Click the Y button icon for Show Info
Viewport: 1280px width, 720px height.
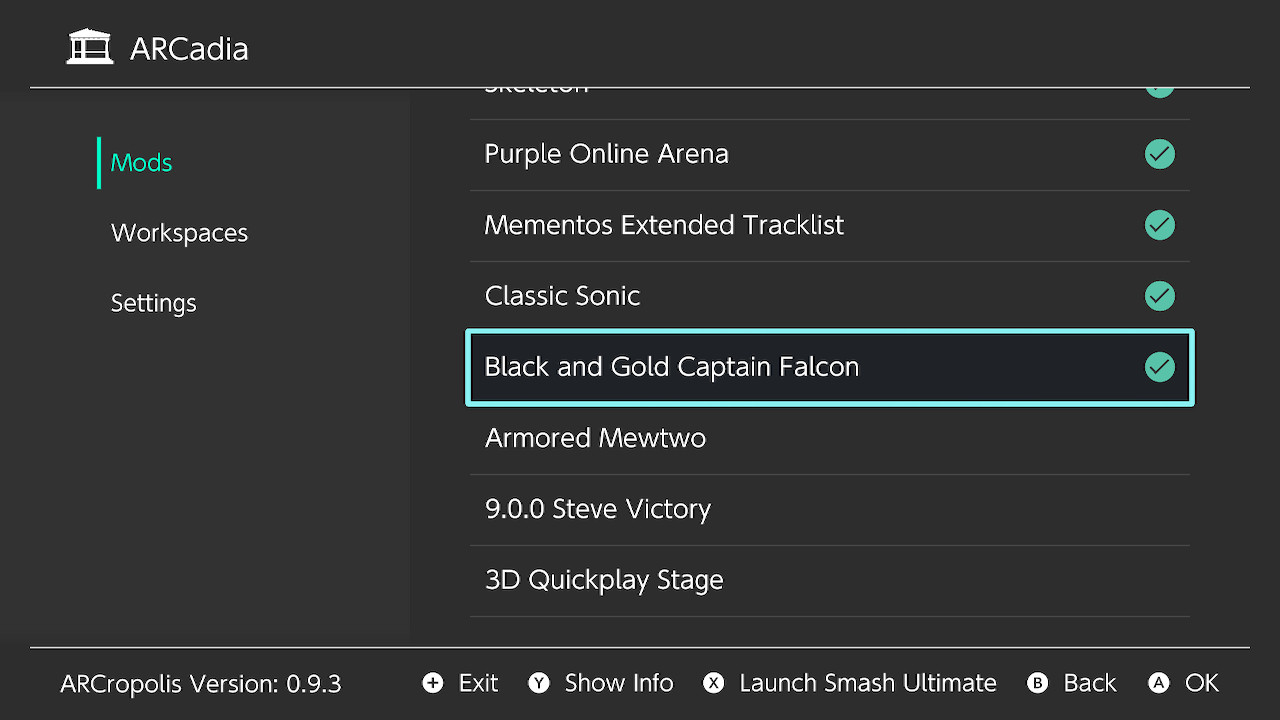[538, 683]
